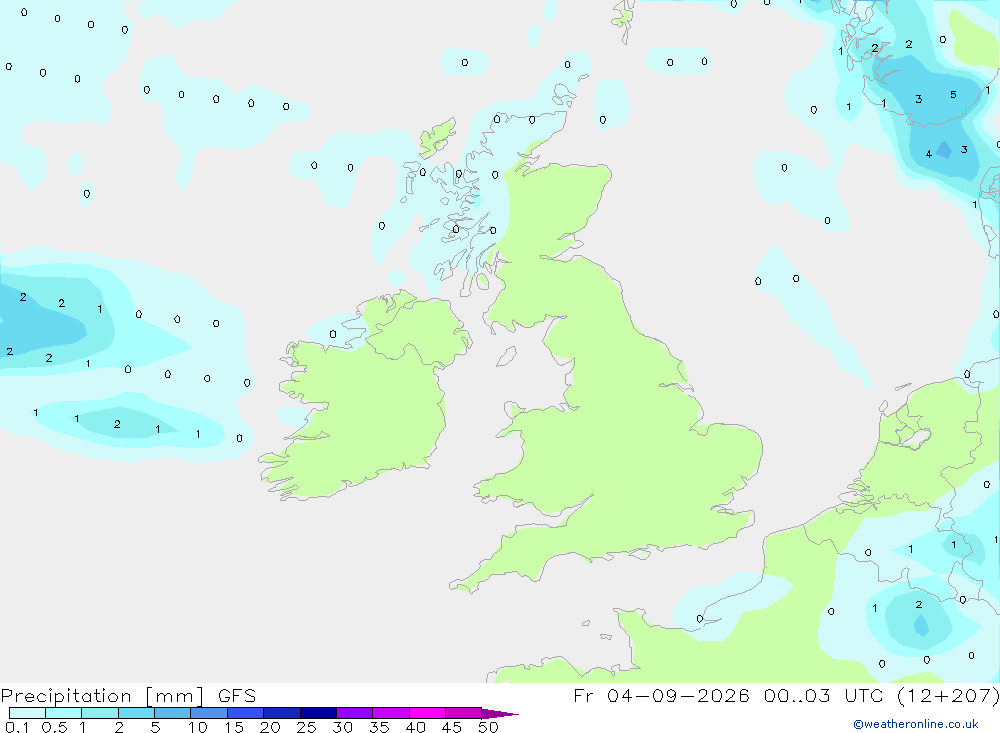The image size is (1000, 733).
Task: Click the "0" value off Northern Ireland's northwest coast
Action: tap(332, 334)
